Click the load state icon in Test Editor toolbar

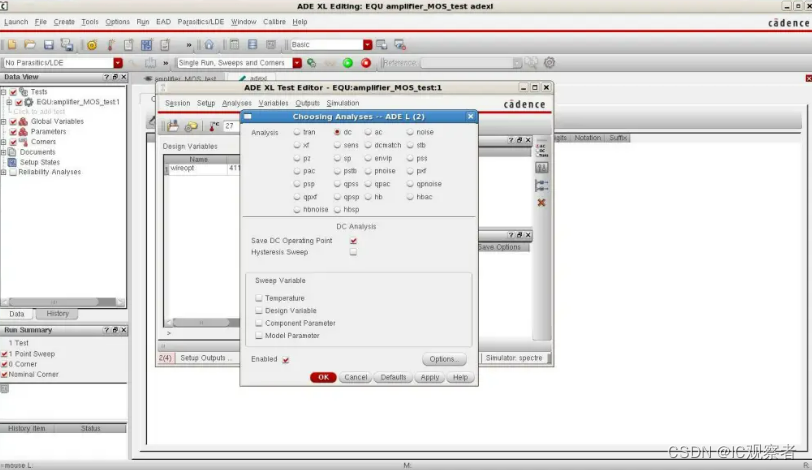pos(173,126)
